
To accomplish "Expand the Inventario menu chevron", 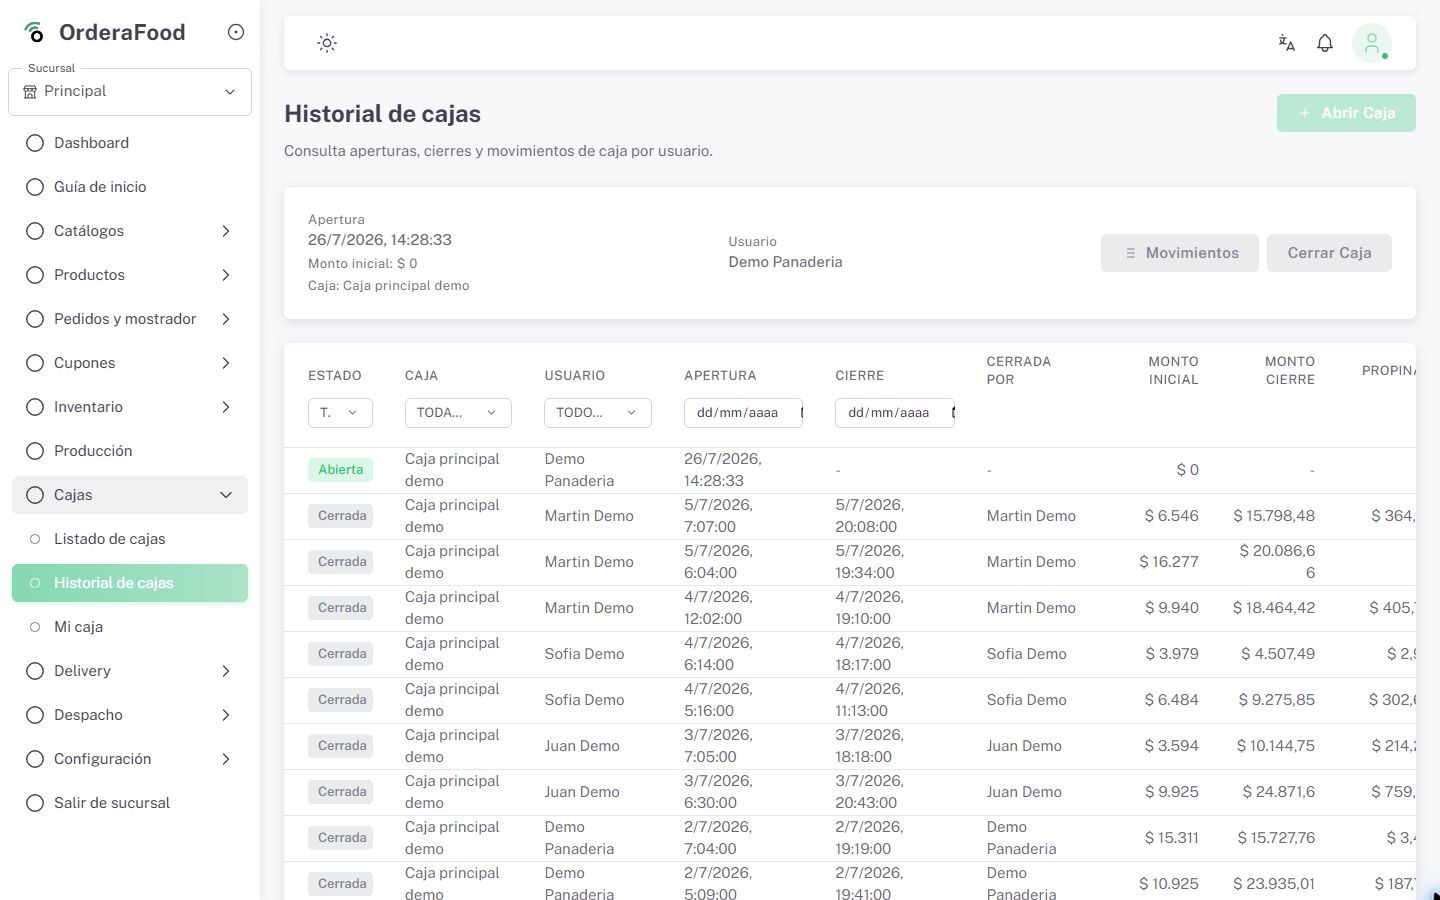I will pyautogui.click(x=226, y=407).
